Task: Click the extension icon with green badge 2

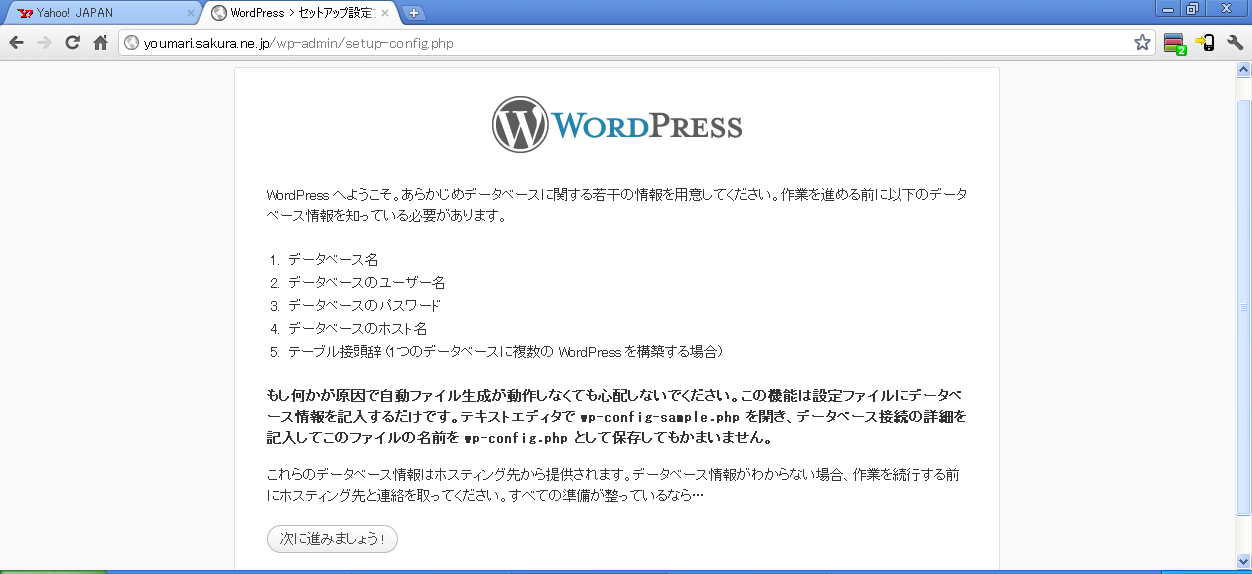Action: click(1174, 43)
